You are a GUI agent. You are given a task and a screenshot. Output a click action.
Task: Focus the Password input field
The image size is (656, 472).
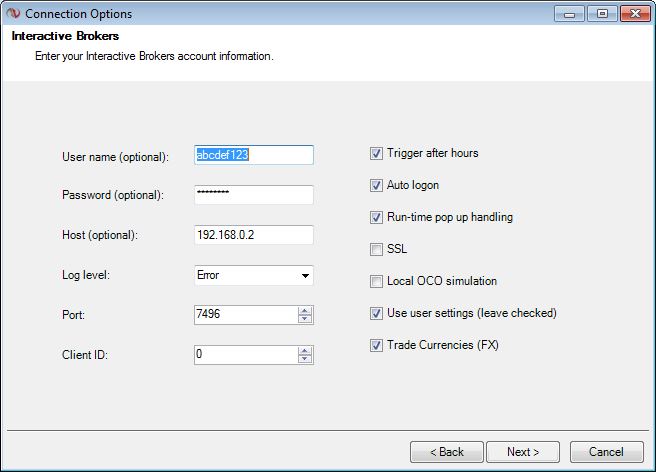[x=254, y=195]
